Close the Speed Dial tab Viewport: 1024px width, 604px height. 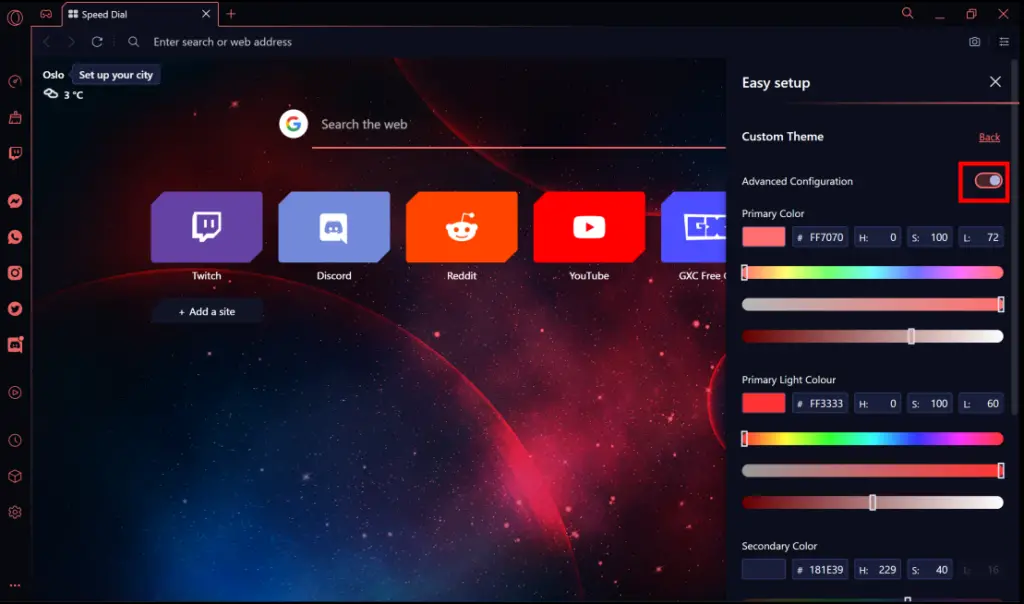(x=206, y=14)
